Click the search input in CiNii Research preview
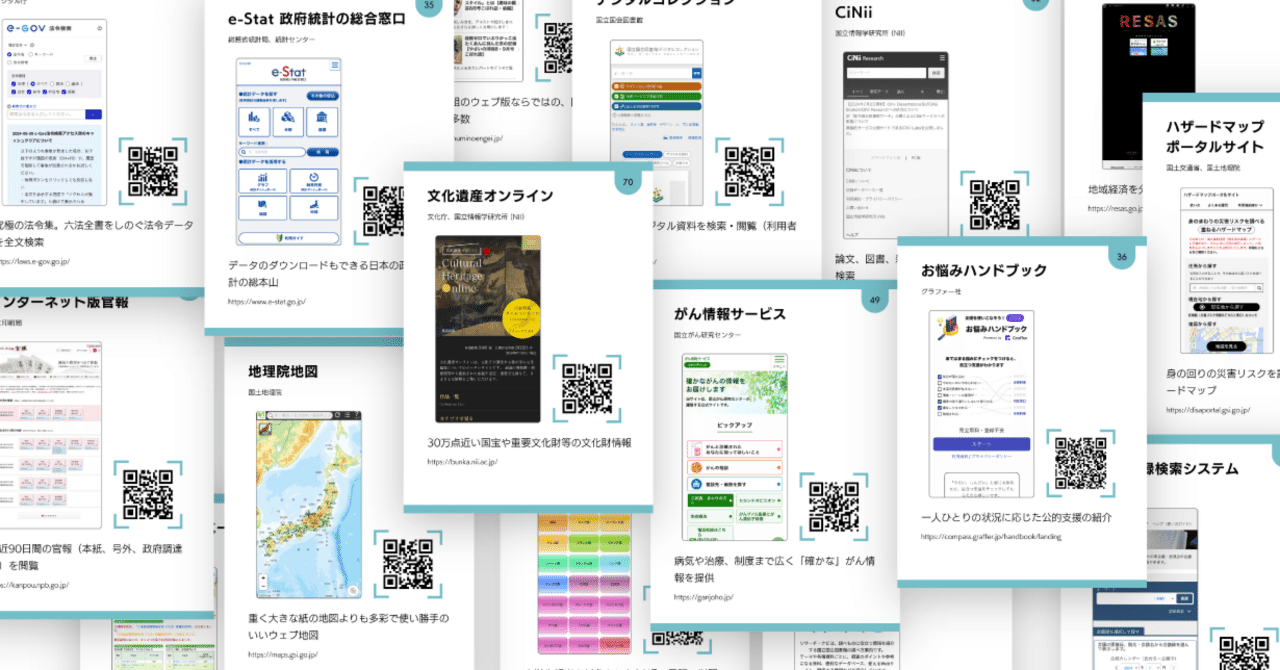 tap(886, 73)
